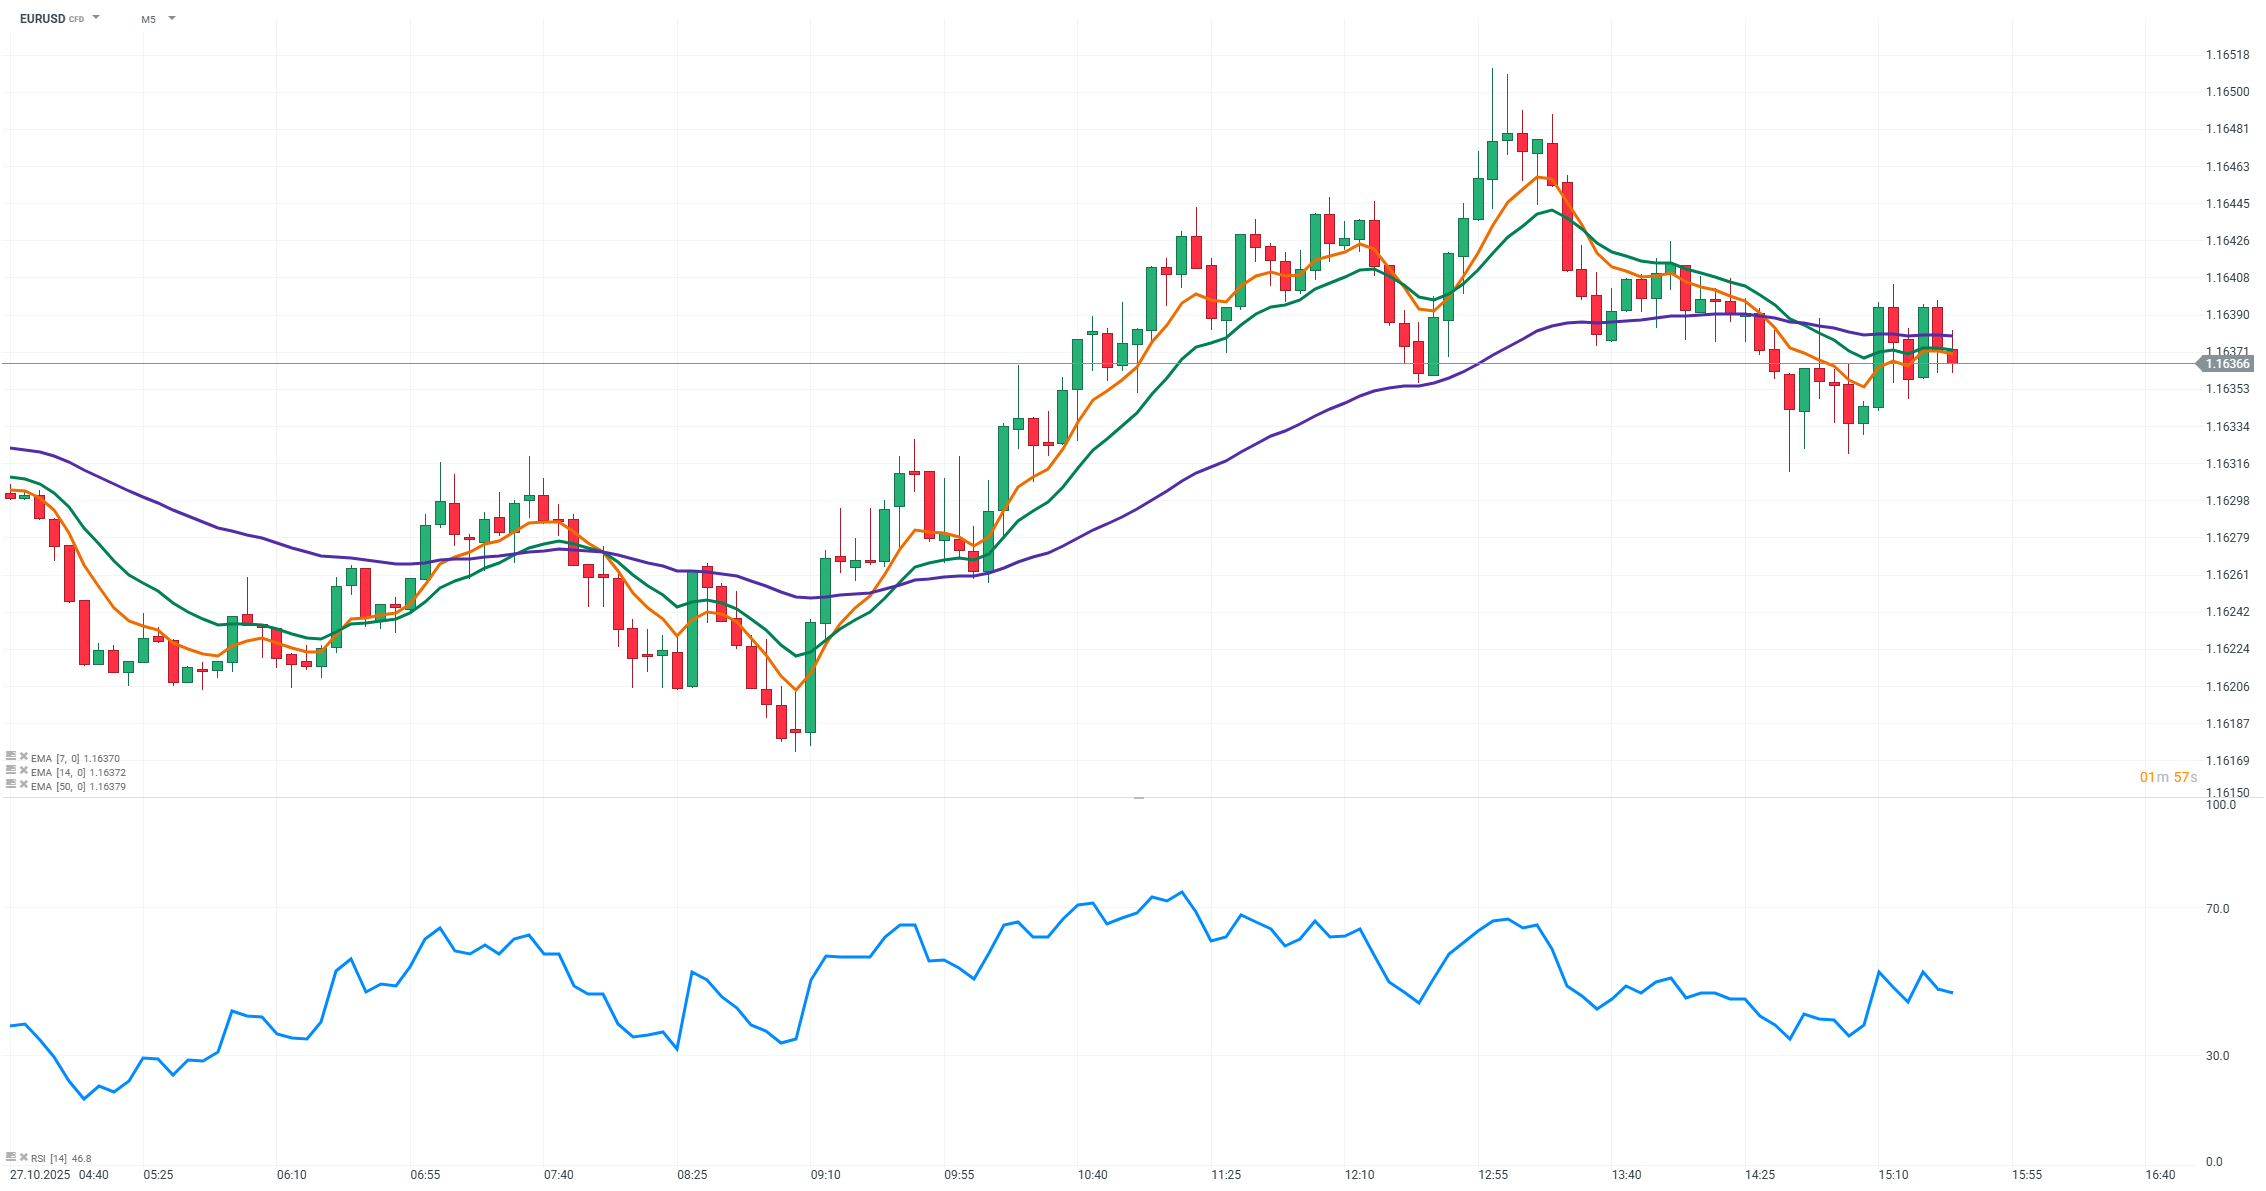Click the 12:55 time axis label
Screen dimensions: 2266x1191
click(x=1493, y=1175)
